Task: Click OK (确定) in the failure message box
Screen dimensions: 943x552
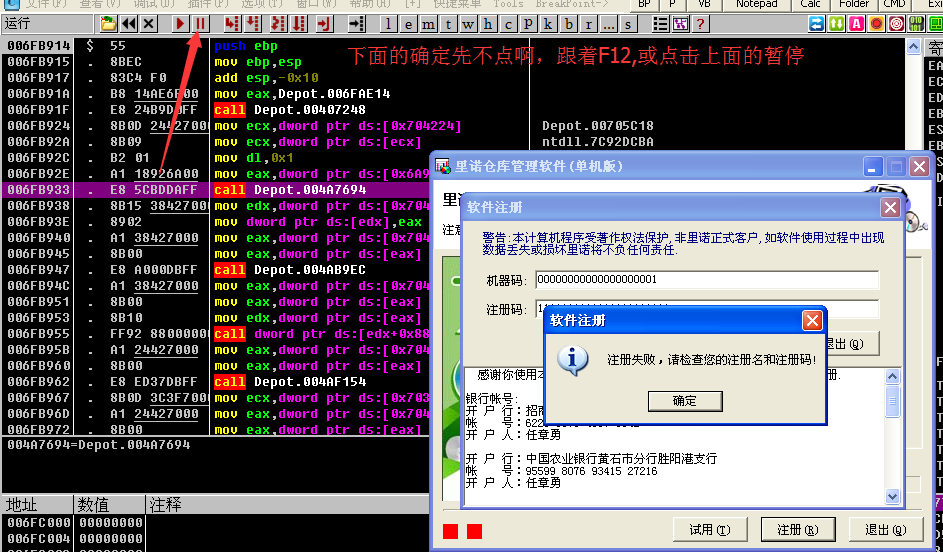Action: (x=685, y=401)
